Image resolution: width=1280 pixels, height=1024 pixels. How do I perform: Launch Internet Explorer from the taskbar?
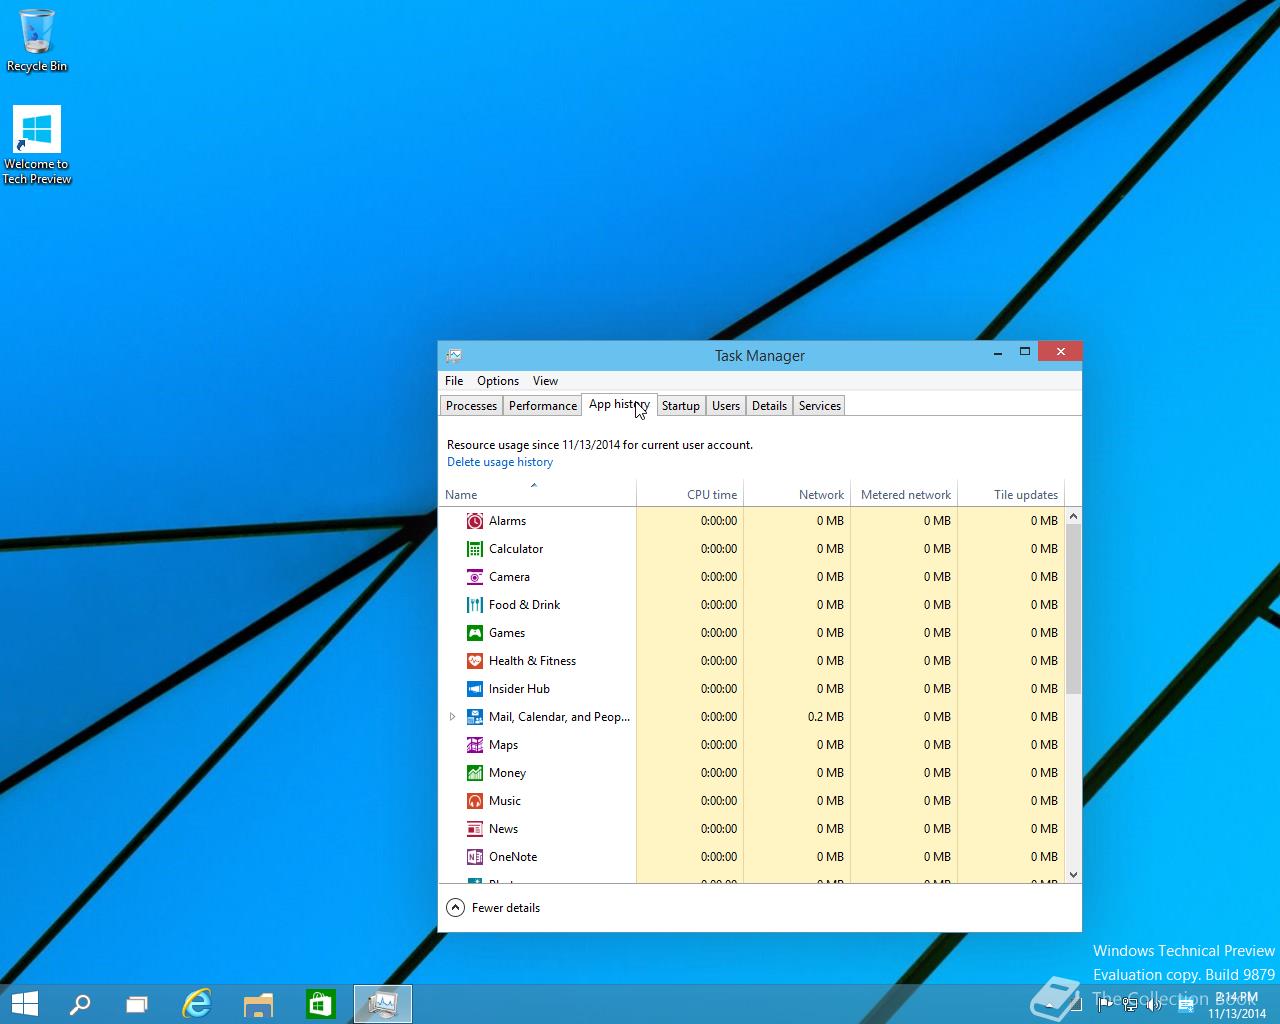pos(197,1003)
